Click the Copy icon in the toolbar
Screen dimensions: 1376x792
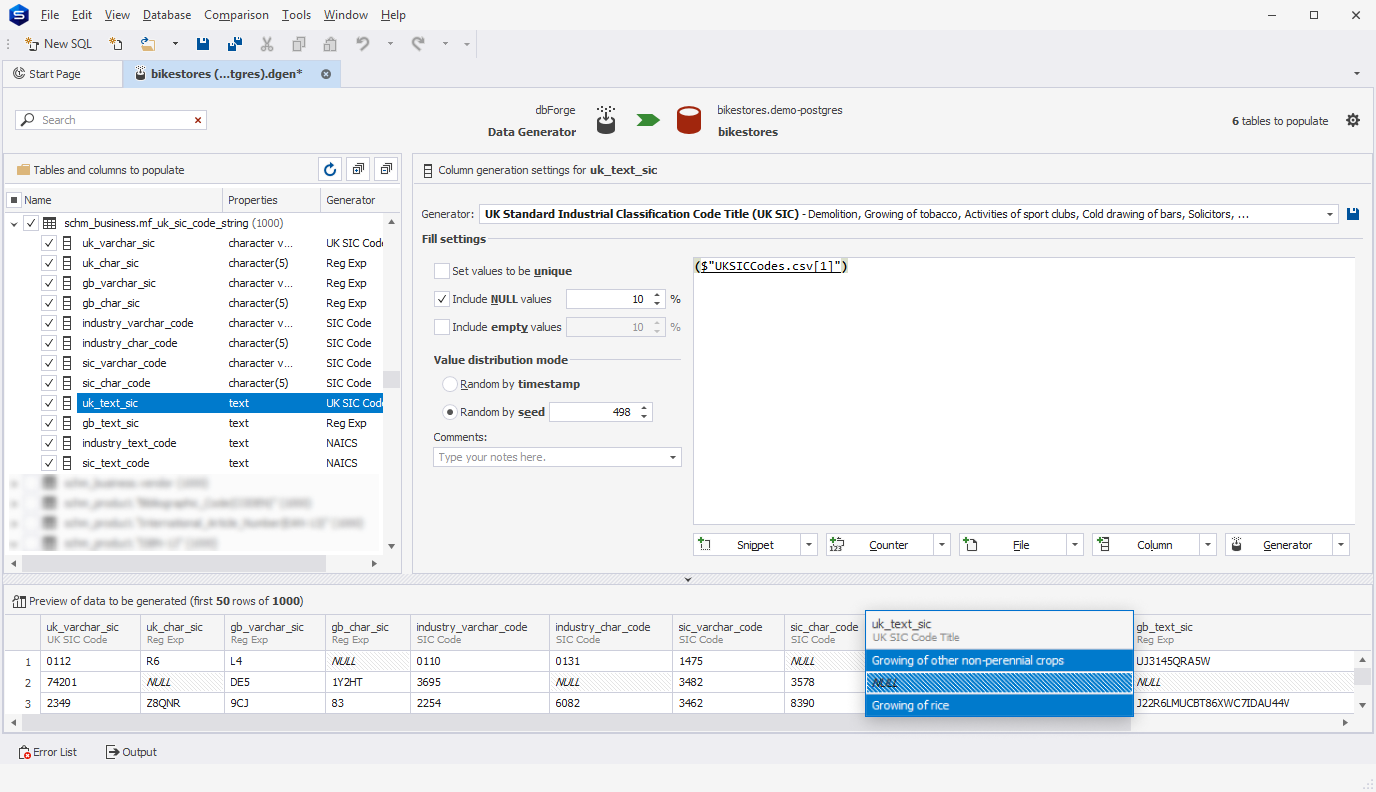[x=299, y=44]
